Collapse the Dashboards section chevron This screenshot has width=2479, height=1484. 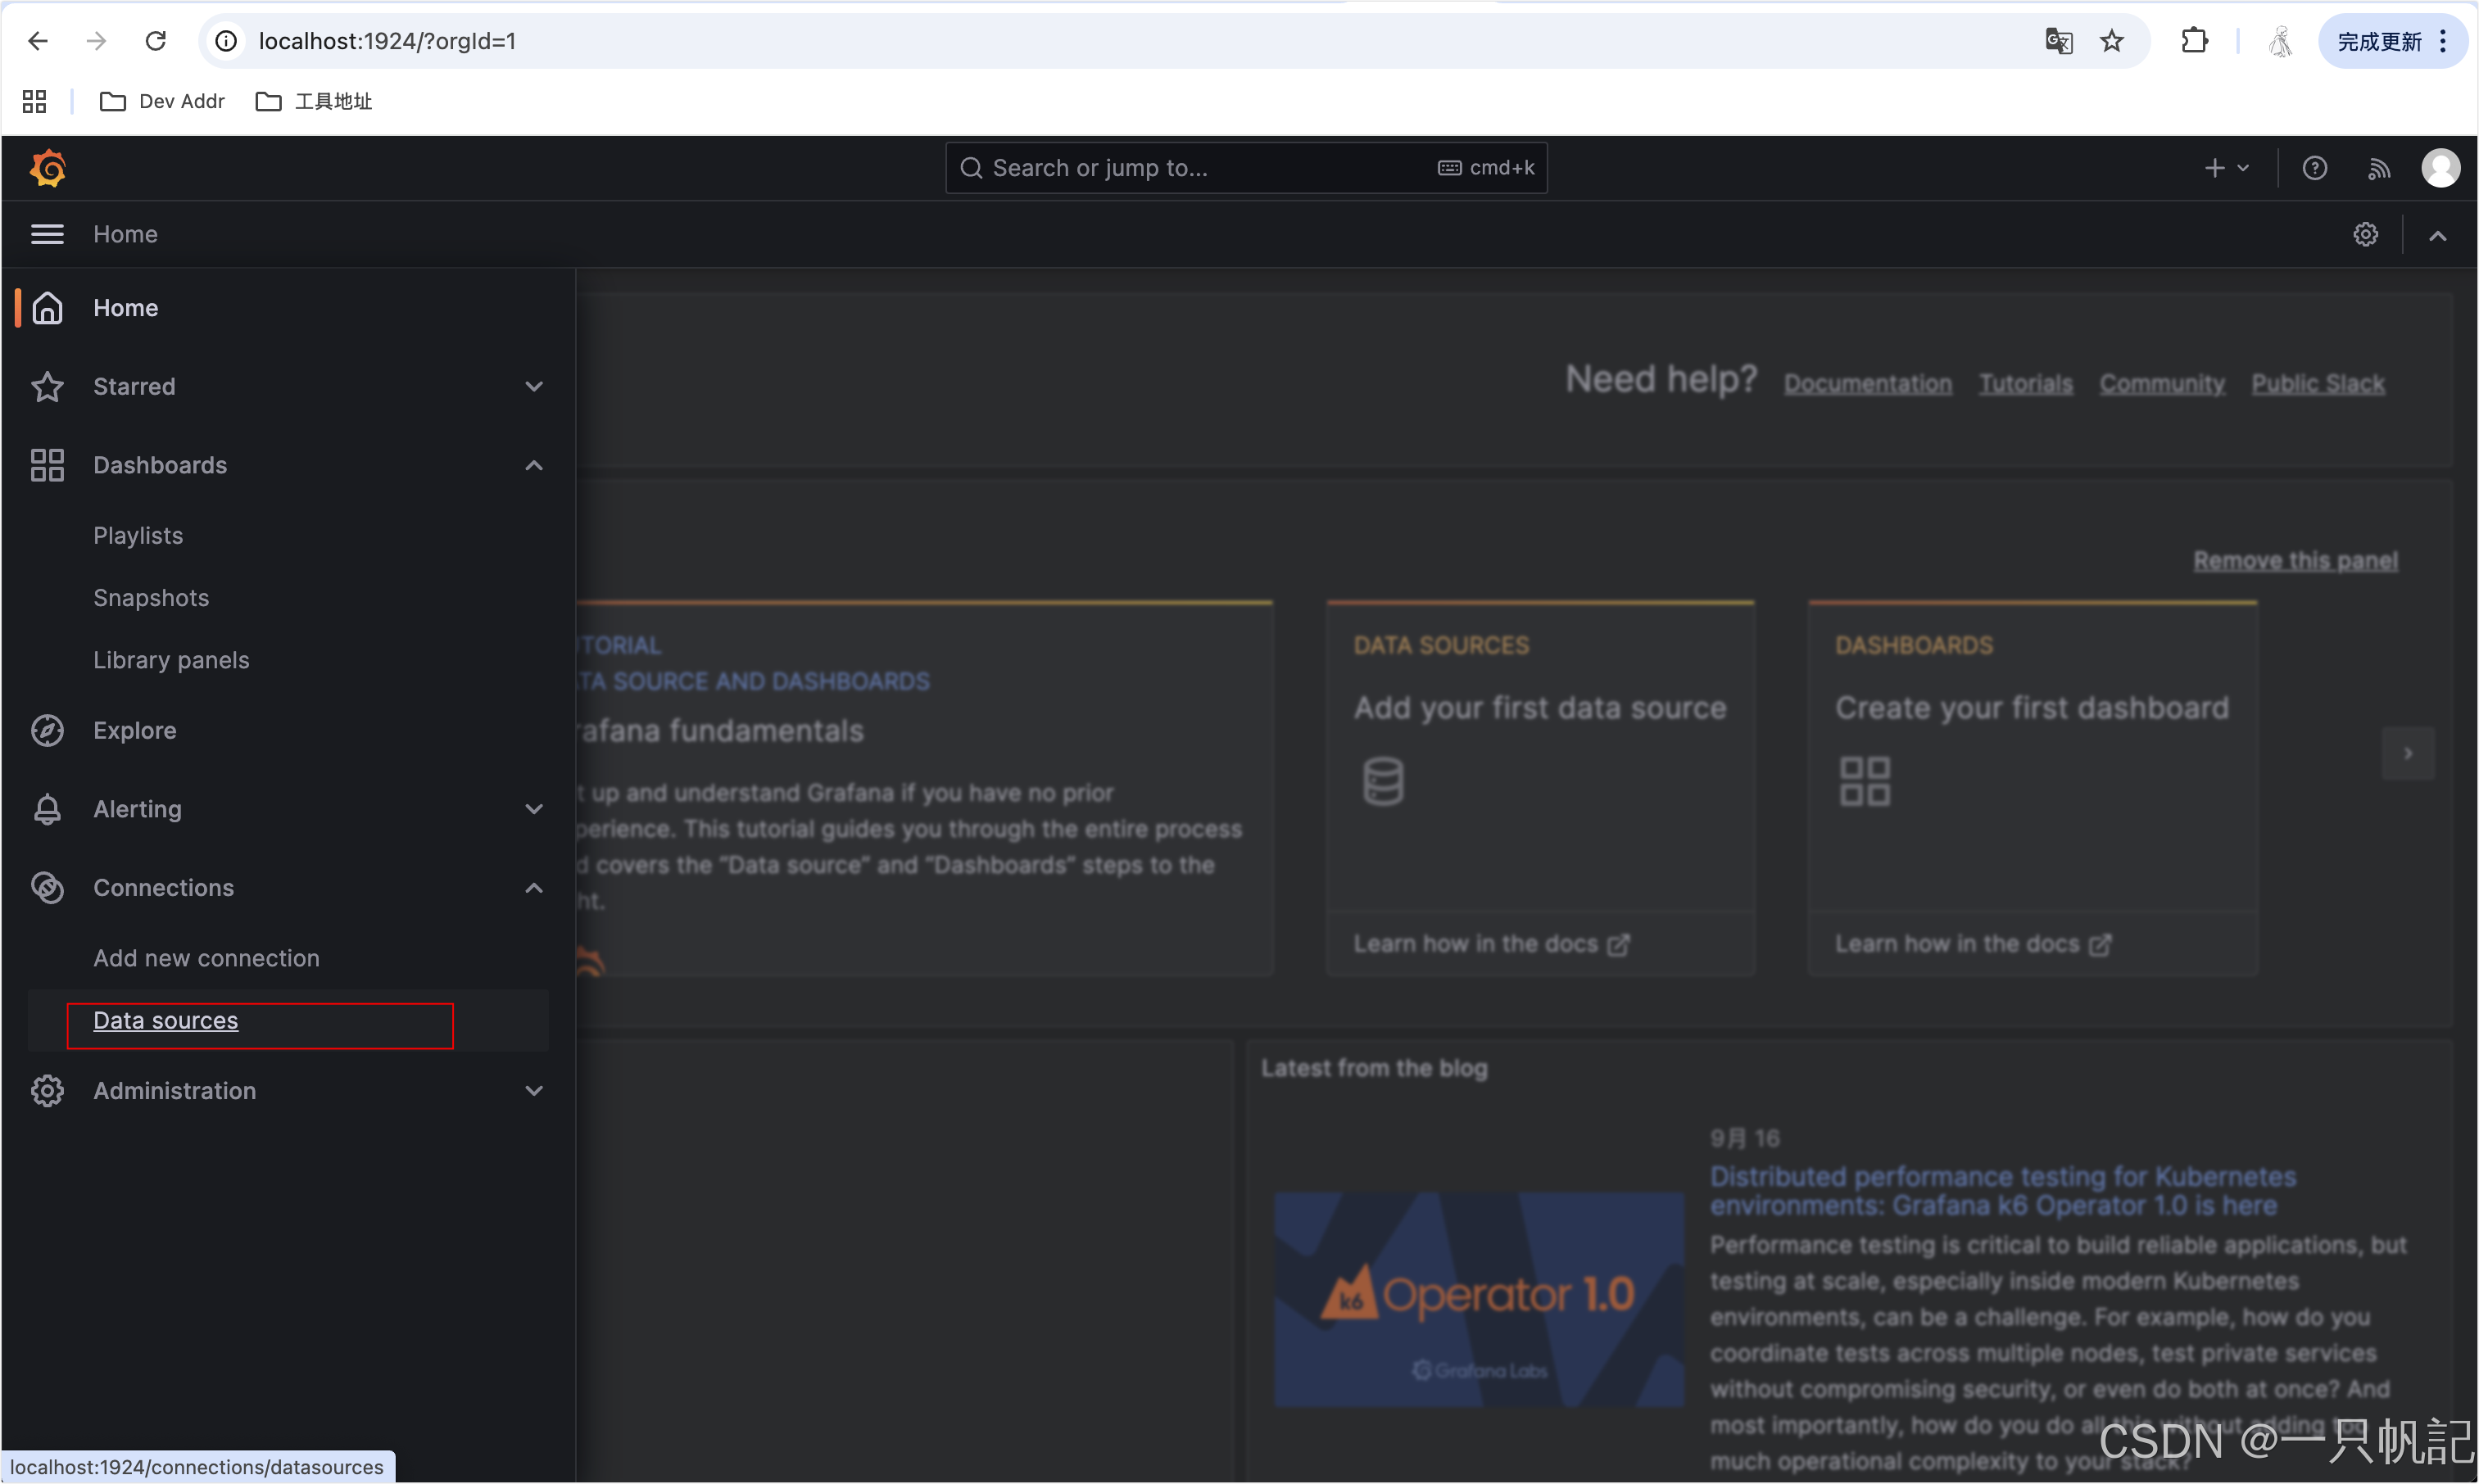[534, 465]
